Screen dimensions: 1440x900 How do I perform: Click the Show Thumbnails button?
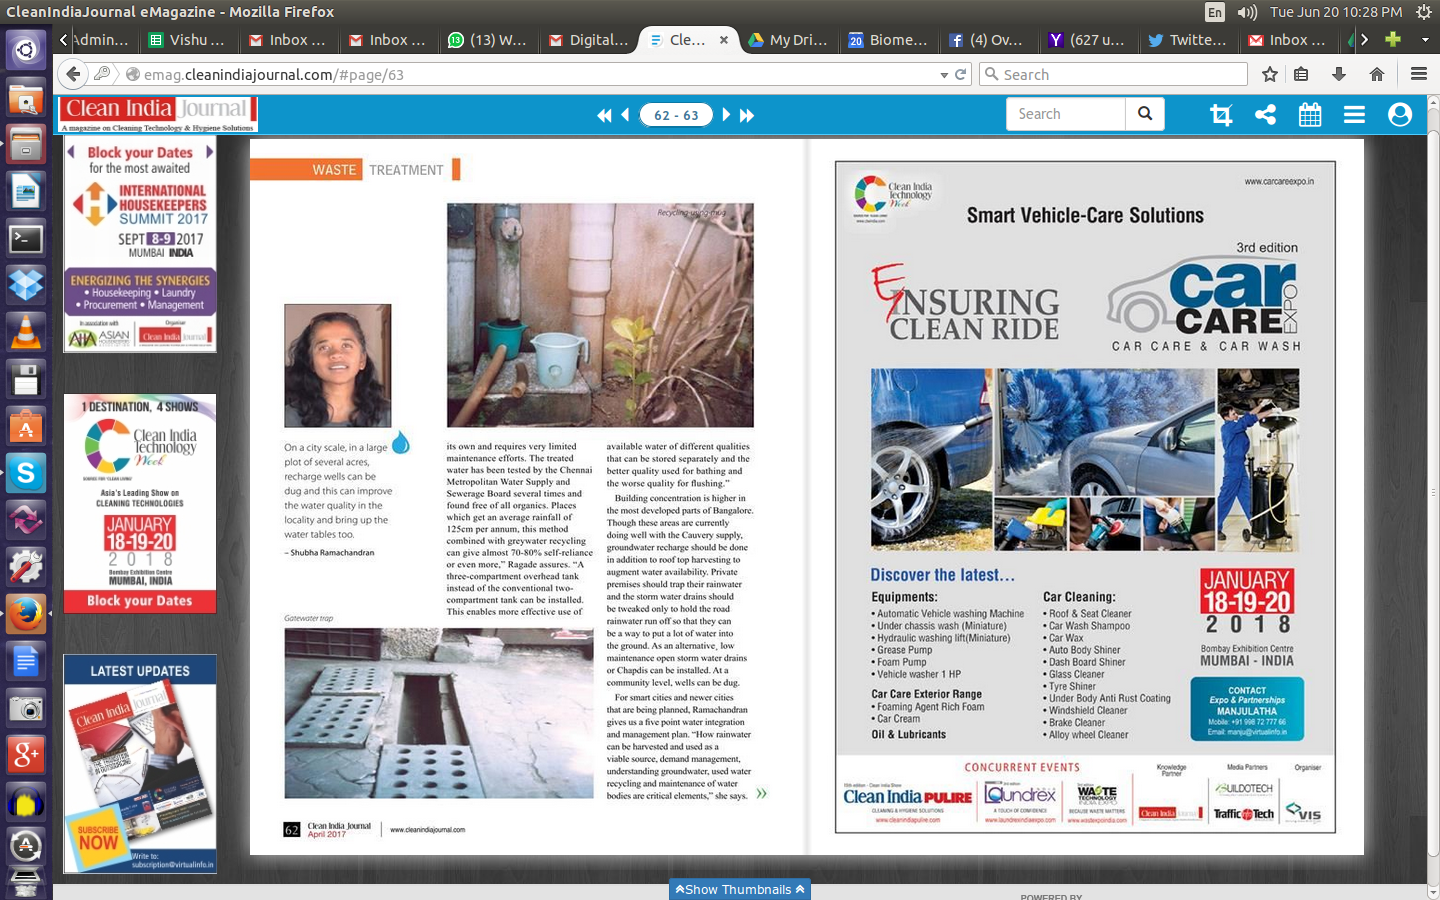coord(740,889)
